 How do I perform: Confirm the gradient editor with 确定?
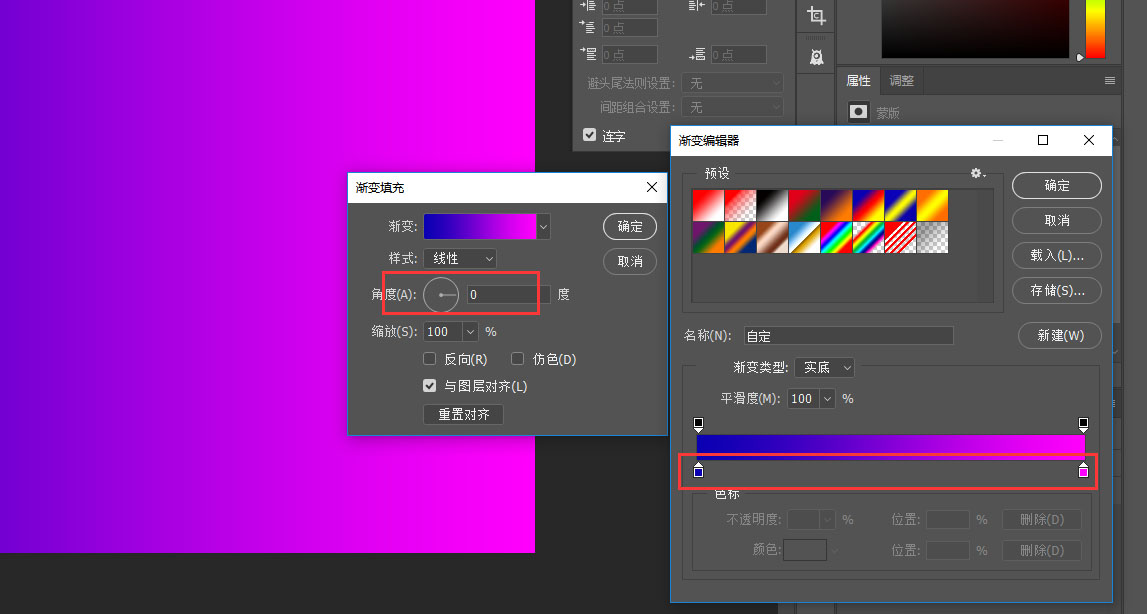click(1057, 185)
